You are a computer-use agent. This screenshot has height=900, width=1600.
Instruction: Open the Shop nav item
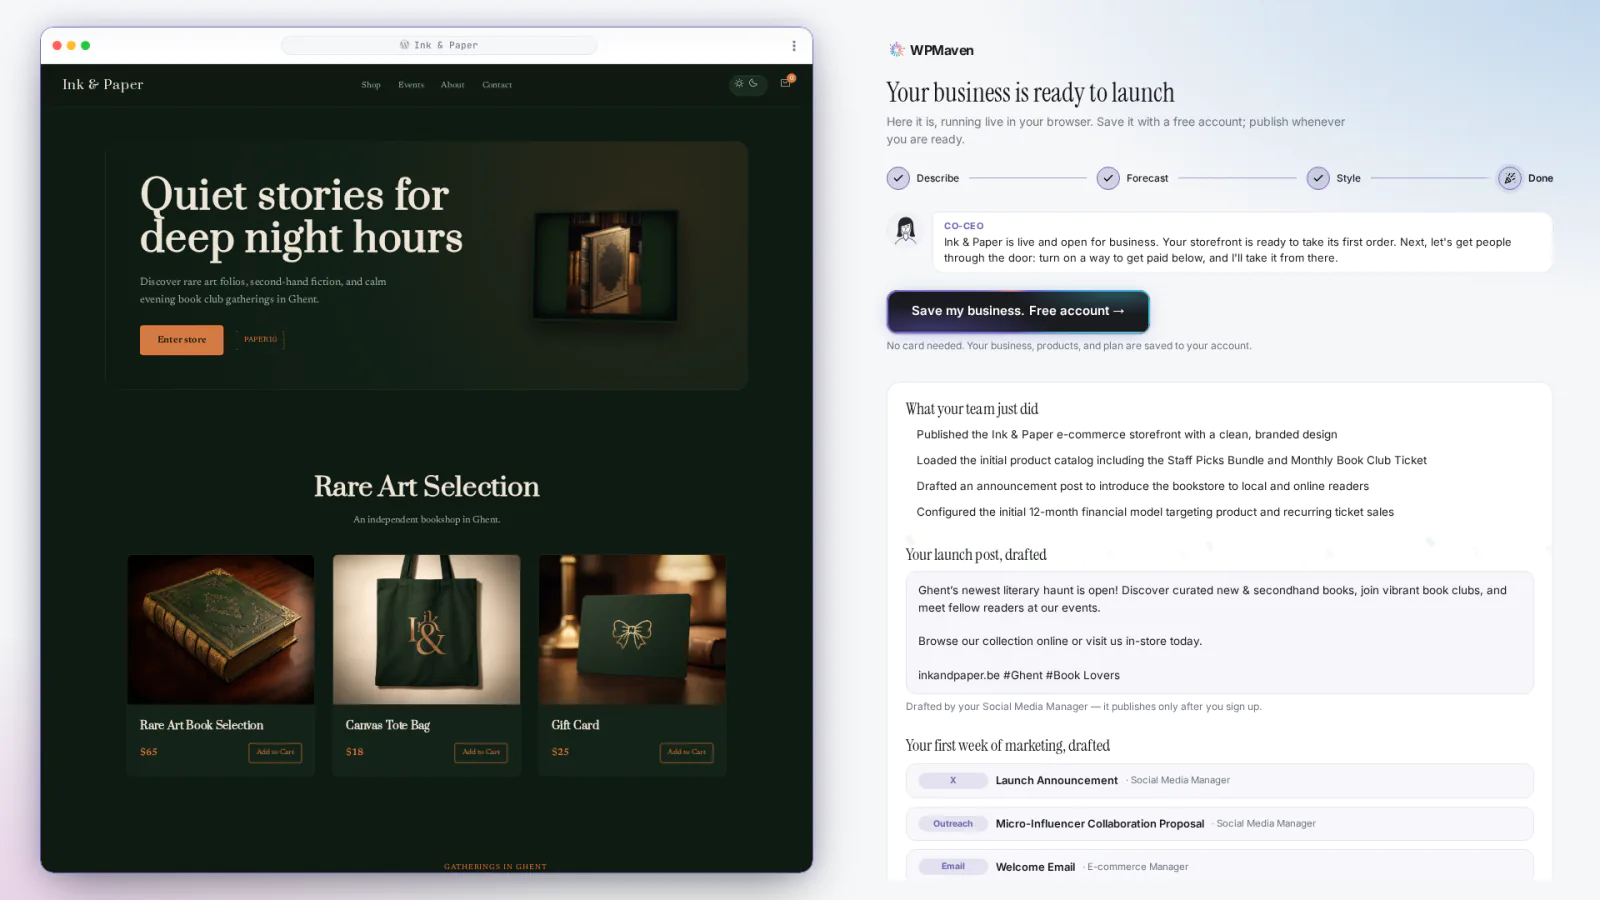coord(371,85)
